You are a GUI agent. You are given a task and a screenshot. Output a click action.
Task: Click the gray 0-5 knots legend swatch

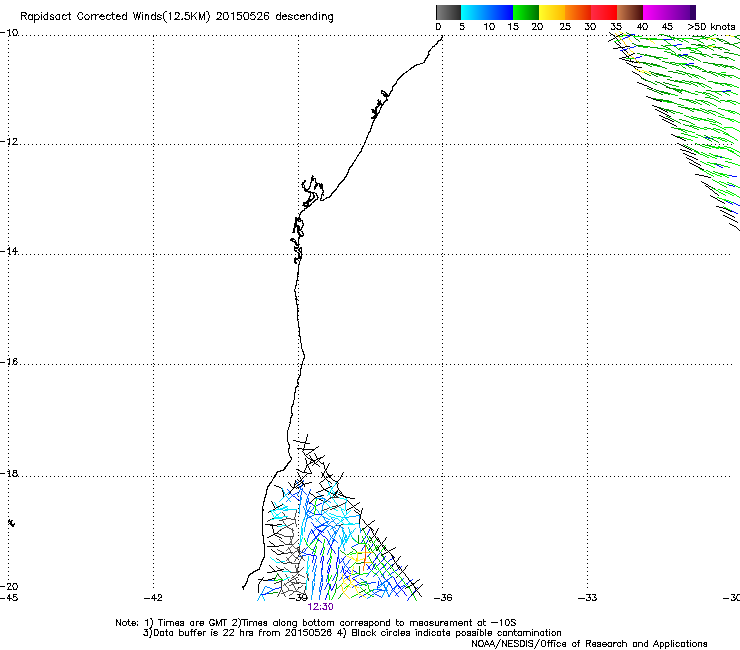[x=448, y=12]
